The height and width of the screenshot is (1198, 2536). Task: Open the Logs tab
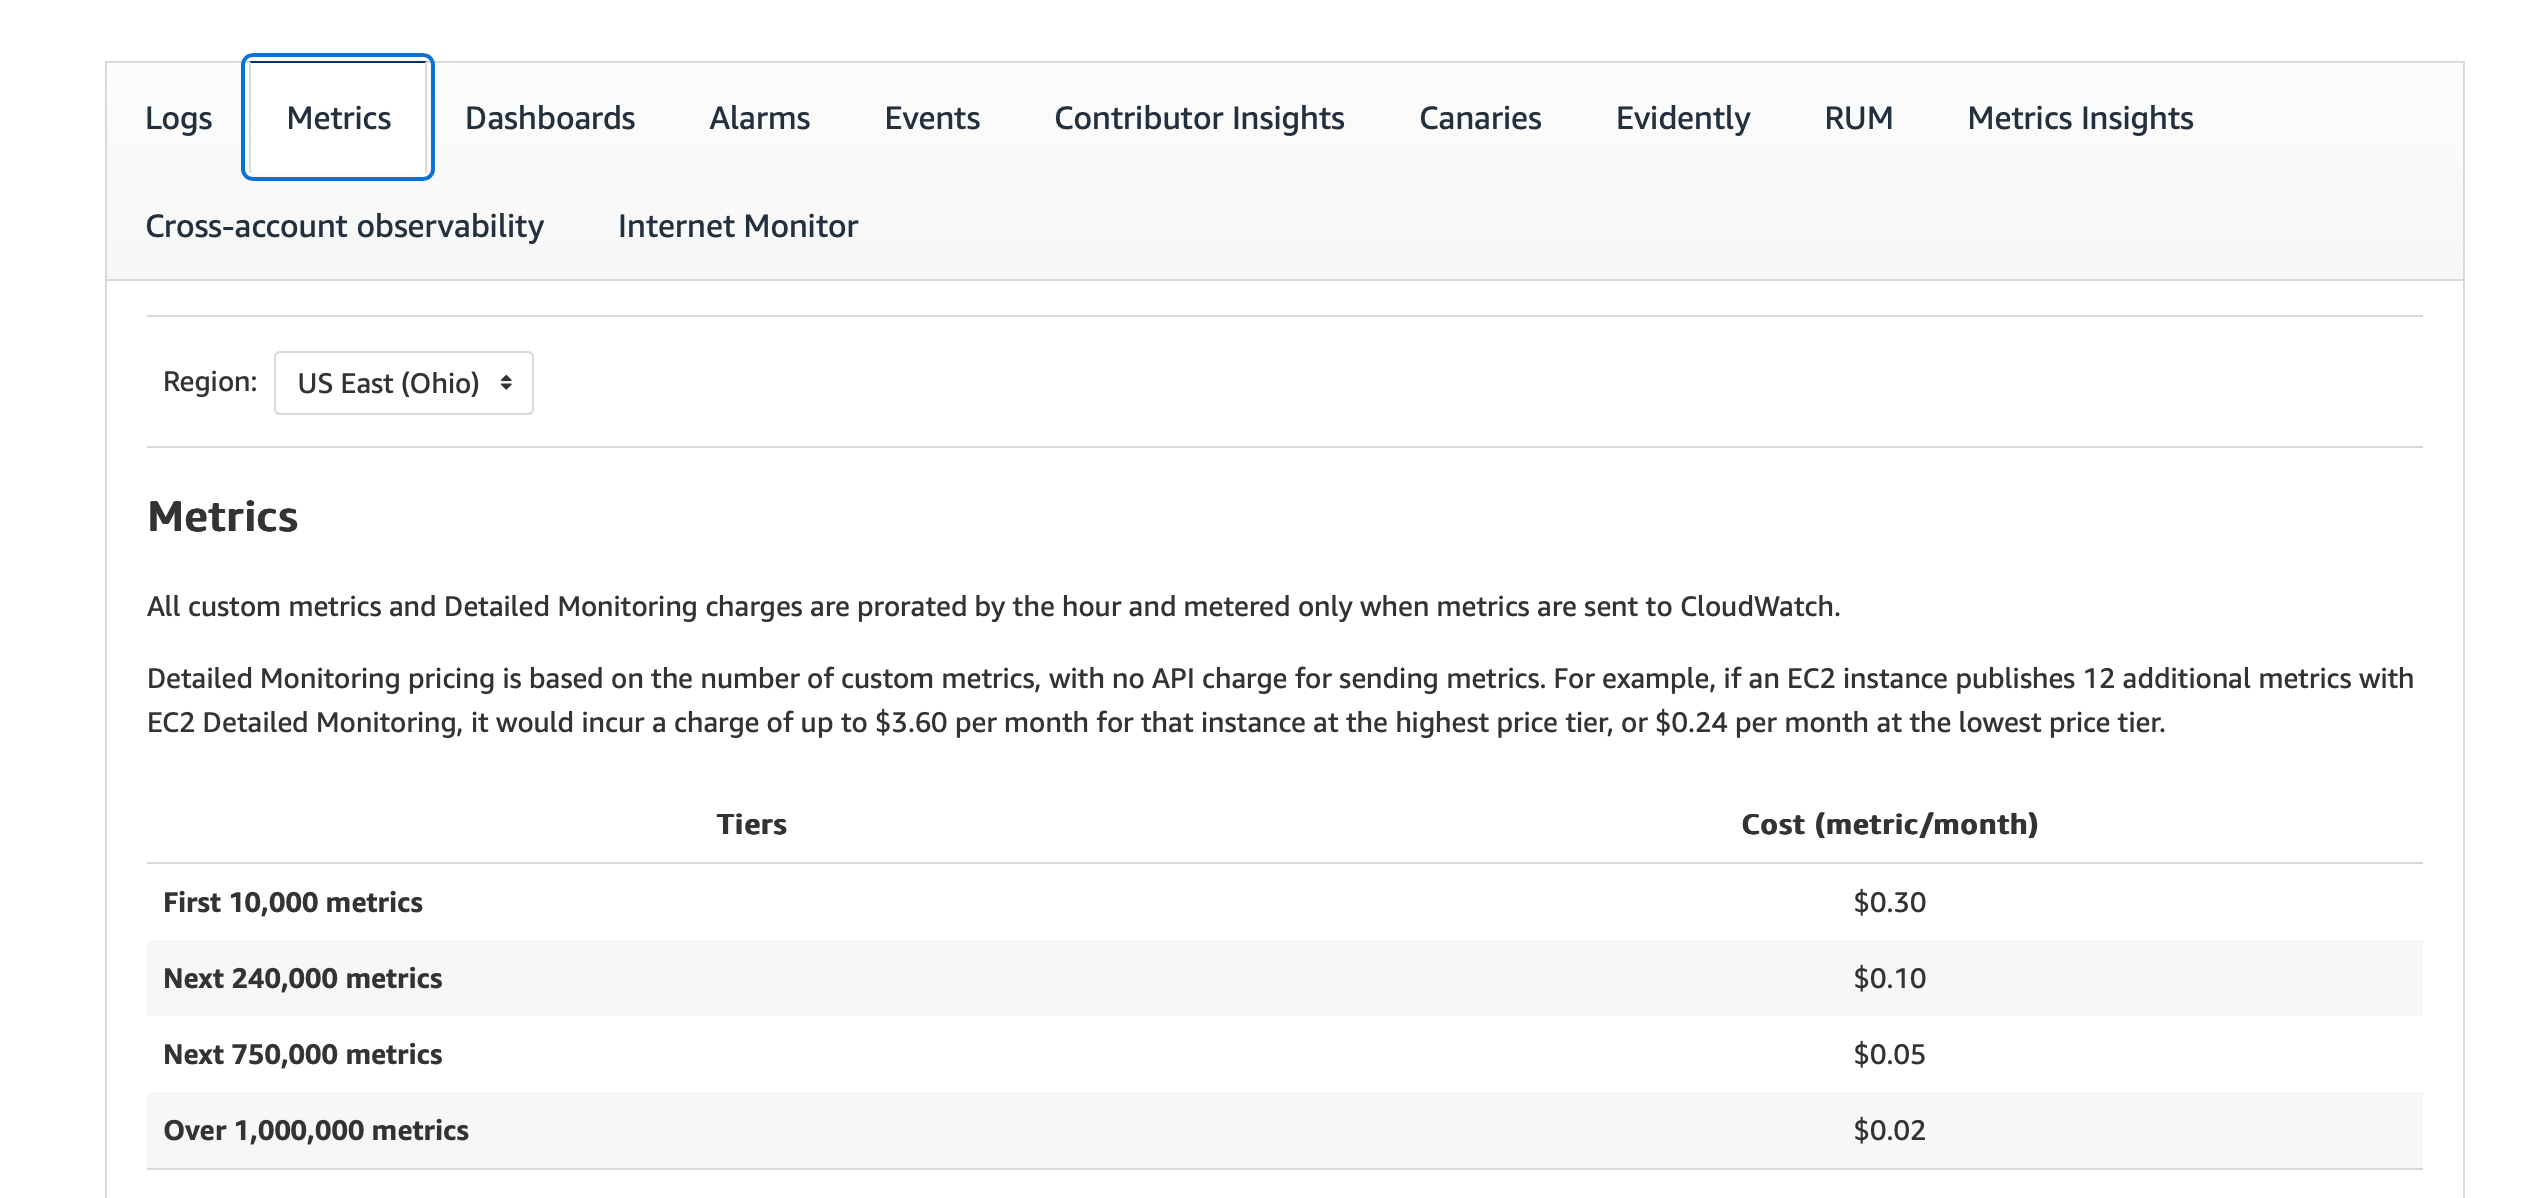178,118
